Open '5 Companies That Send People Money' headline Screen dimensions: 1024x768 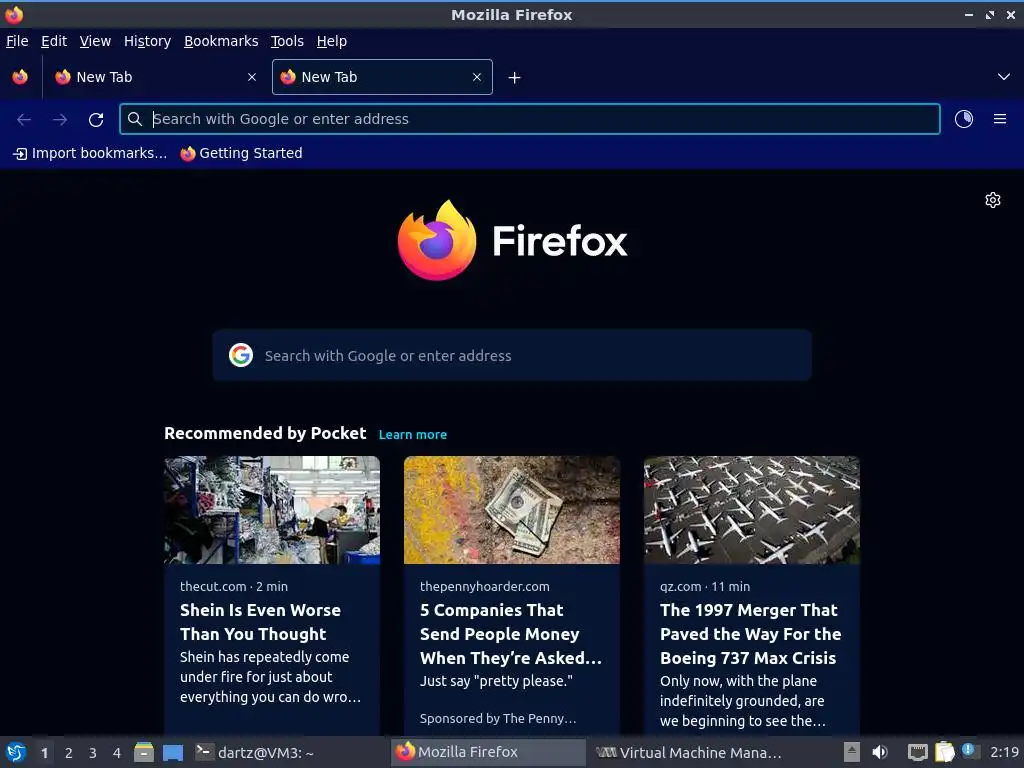(x=511, y=634)
